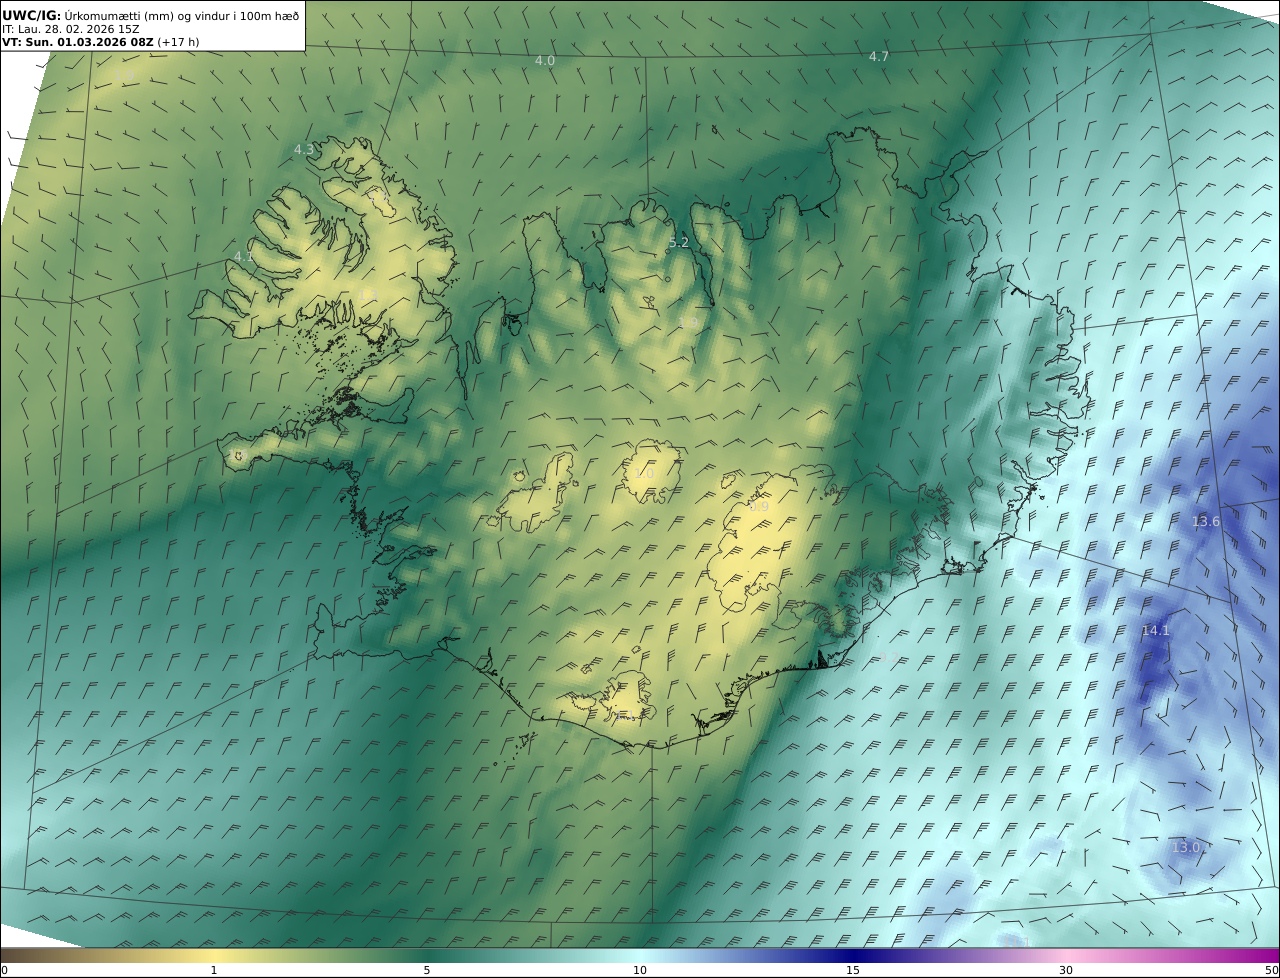This screenshot has width=1280, height=978.
Task: Click the '4.3' value near the Westfjords
Action: click(304, 149)
